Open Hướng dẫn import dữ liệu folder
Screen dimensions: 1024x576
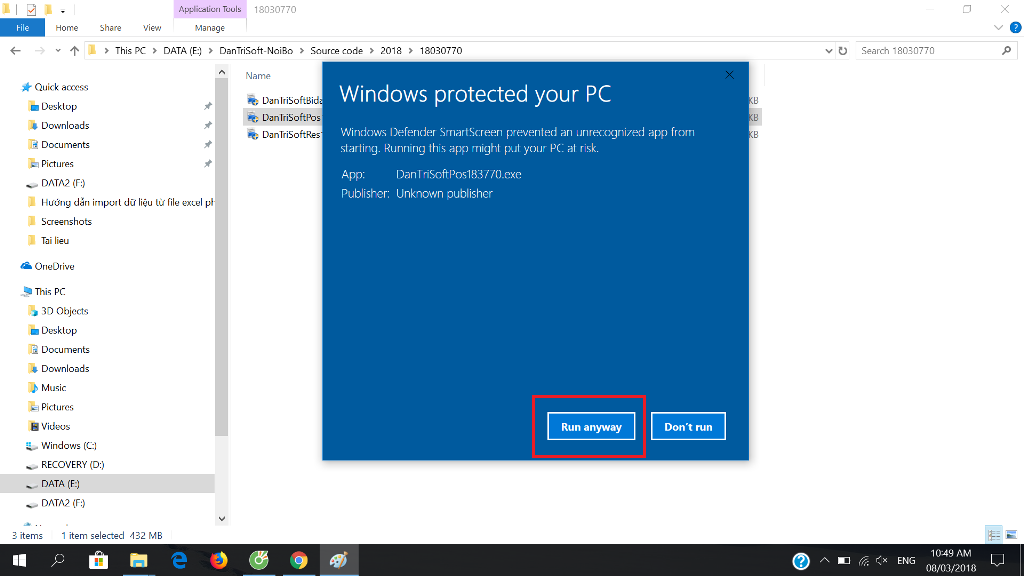(x=127, y=202)
